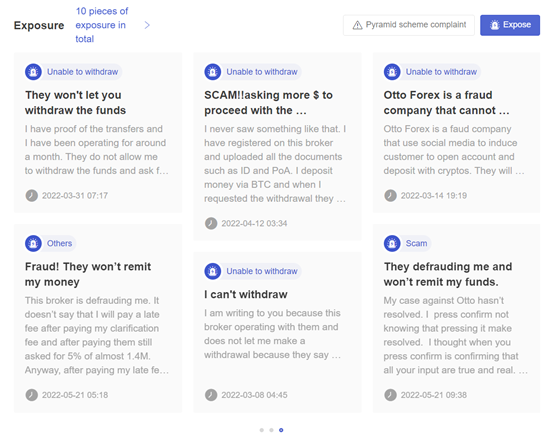The image size is (554, 435).
Task: Click the siren icon on Otto Forex fraud card
Action: tap(392, 72)
